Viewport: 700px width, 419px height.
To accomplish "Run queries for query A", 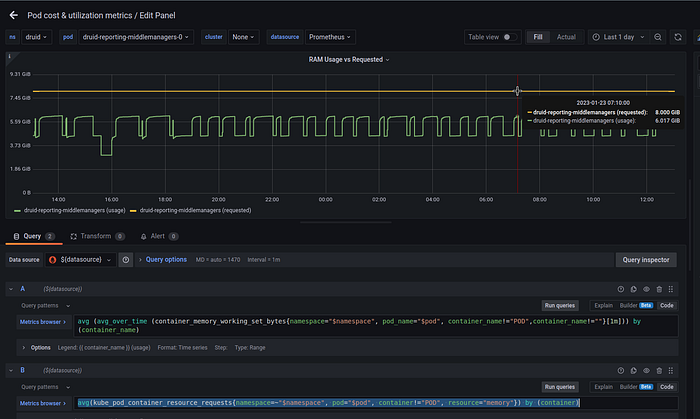I will [560, 306].
